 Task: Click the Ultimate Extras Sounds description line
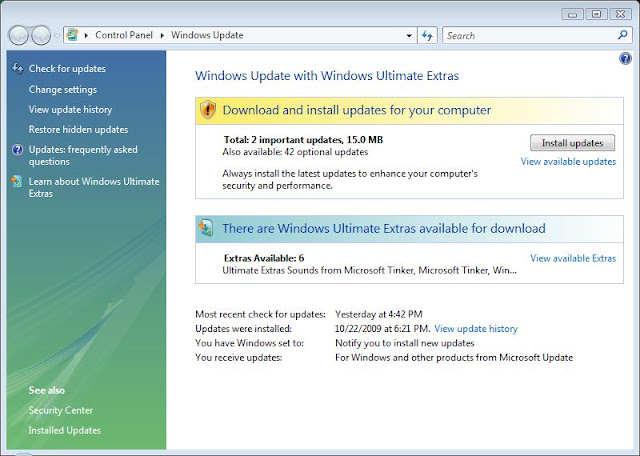tap(369, 270)
